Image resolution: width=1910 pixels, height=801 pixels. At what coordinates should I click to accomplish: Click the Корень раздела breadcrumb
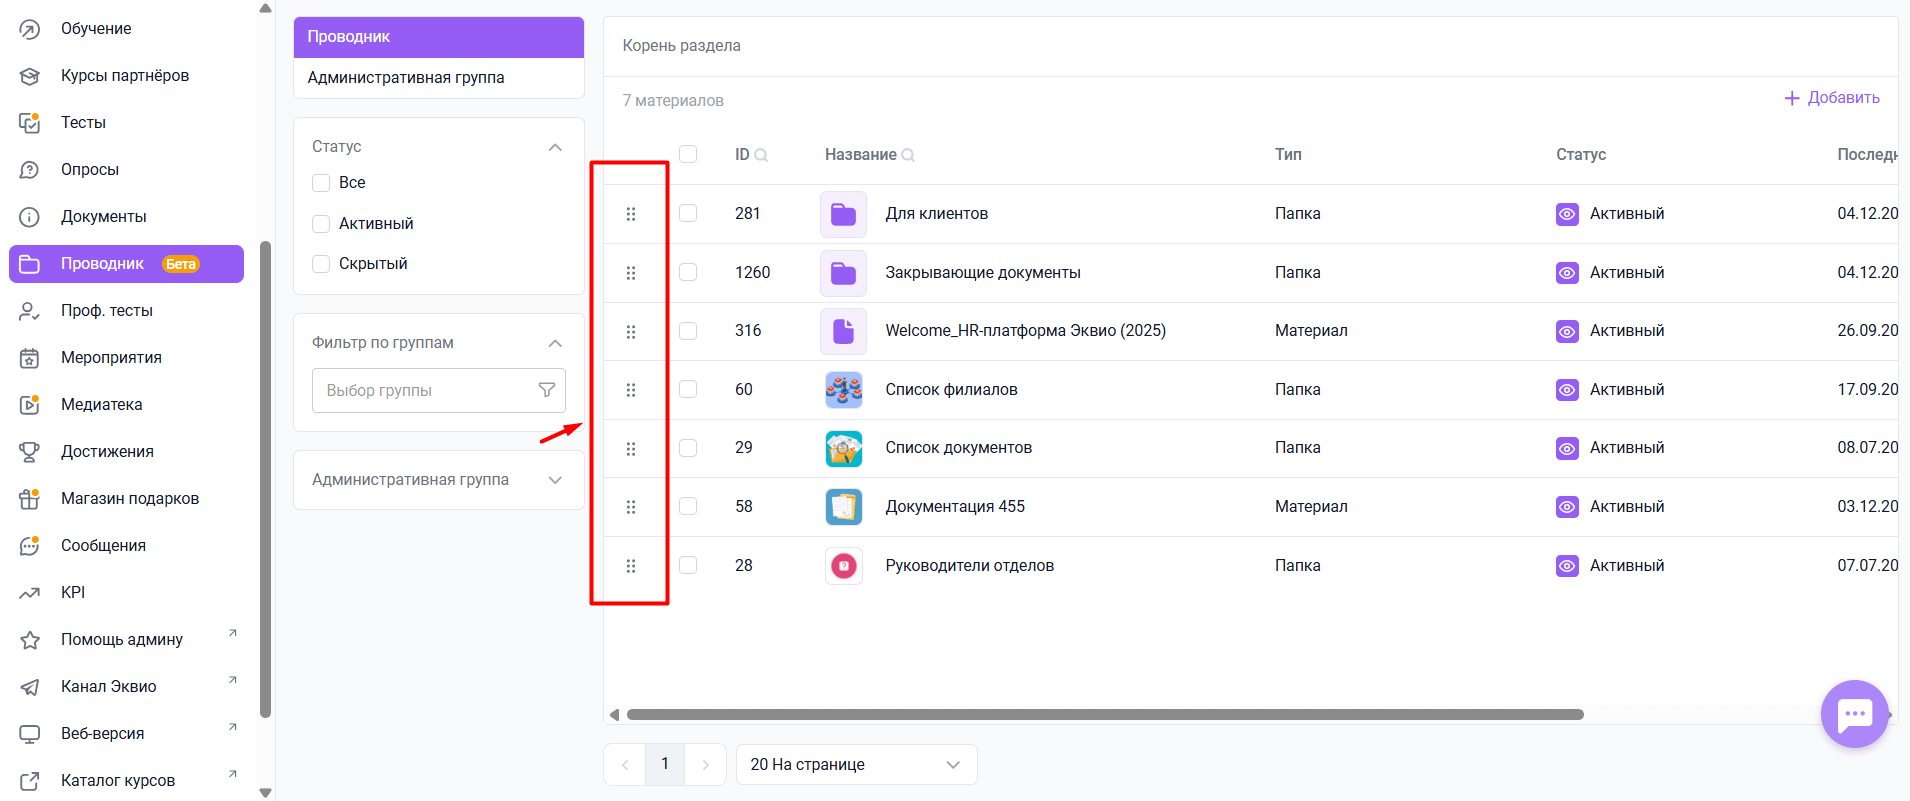pos(681,46)
